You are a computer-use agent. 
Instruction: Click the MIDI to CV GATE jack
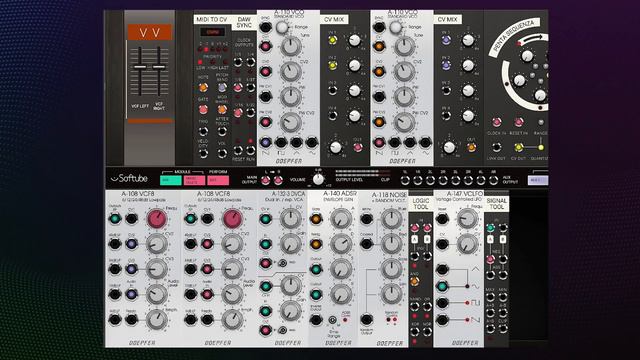click(203, 109)
